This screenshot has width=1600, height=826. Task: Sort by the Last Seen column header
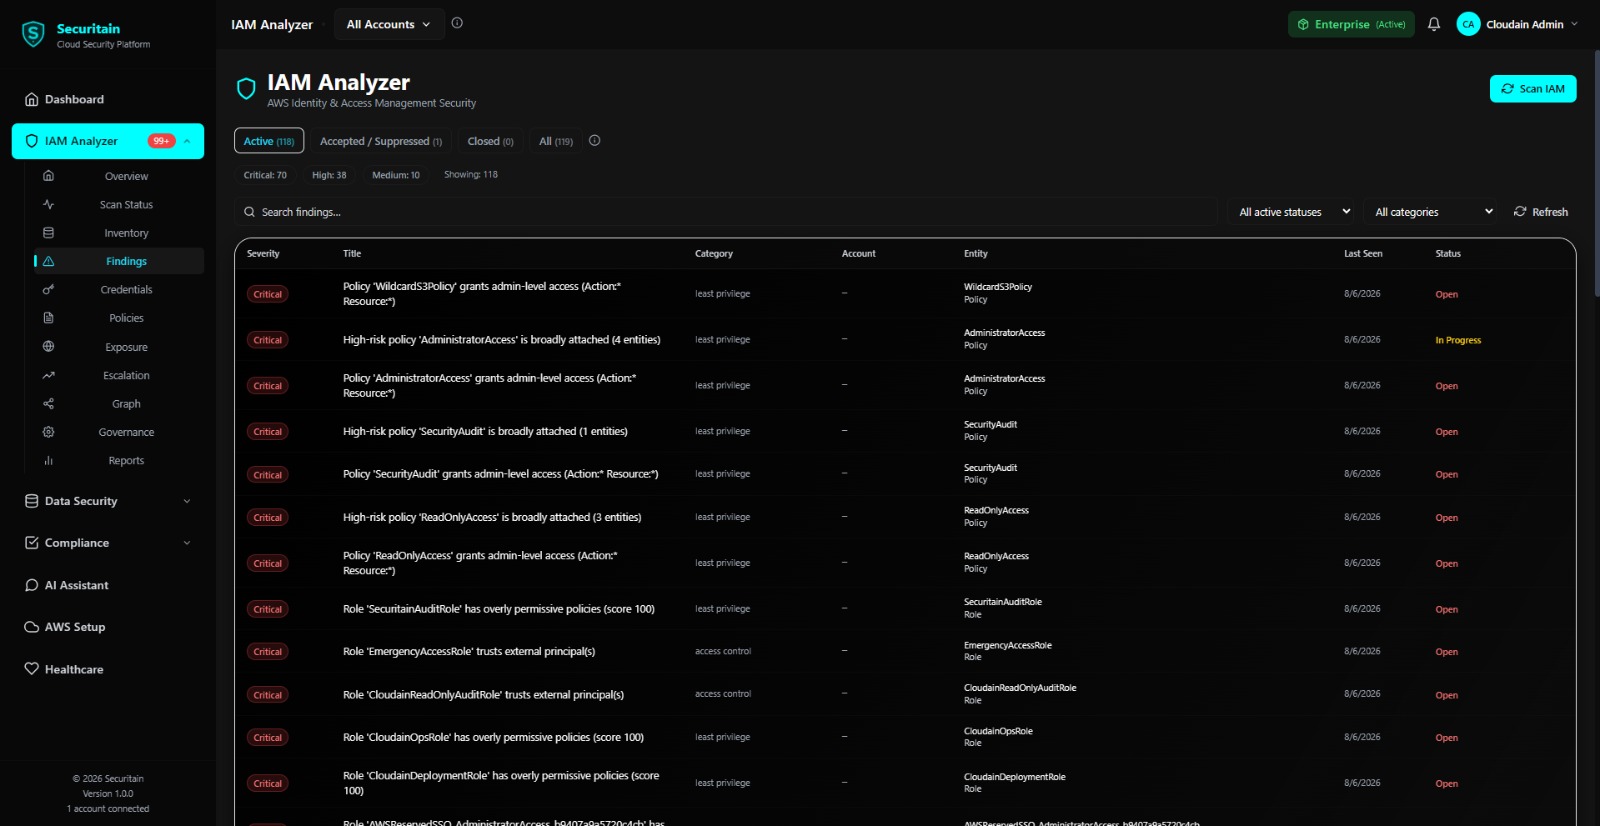[x=1363, y=254]
